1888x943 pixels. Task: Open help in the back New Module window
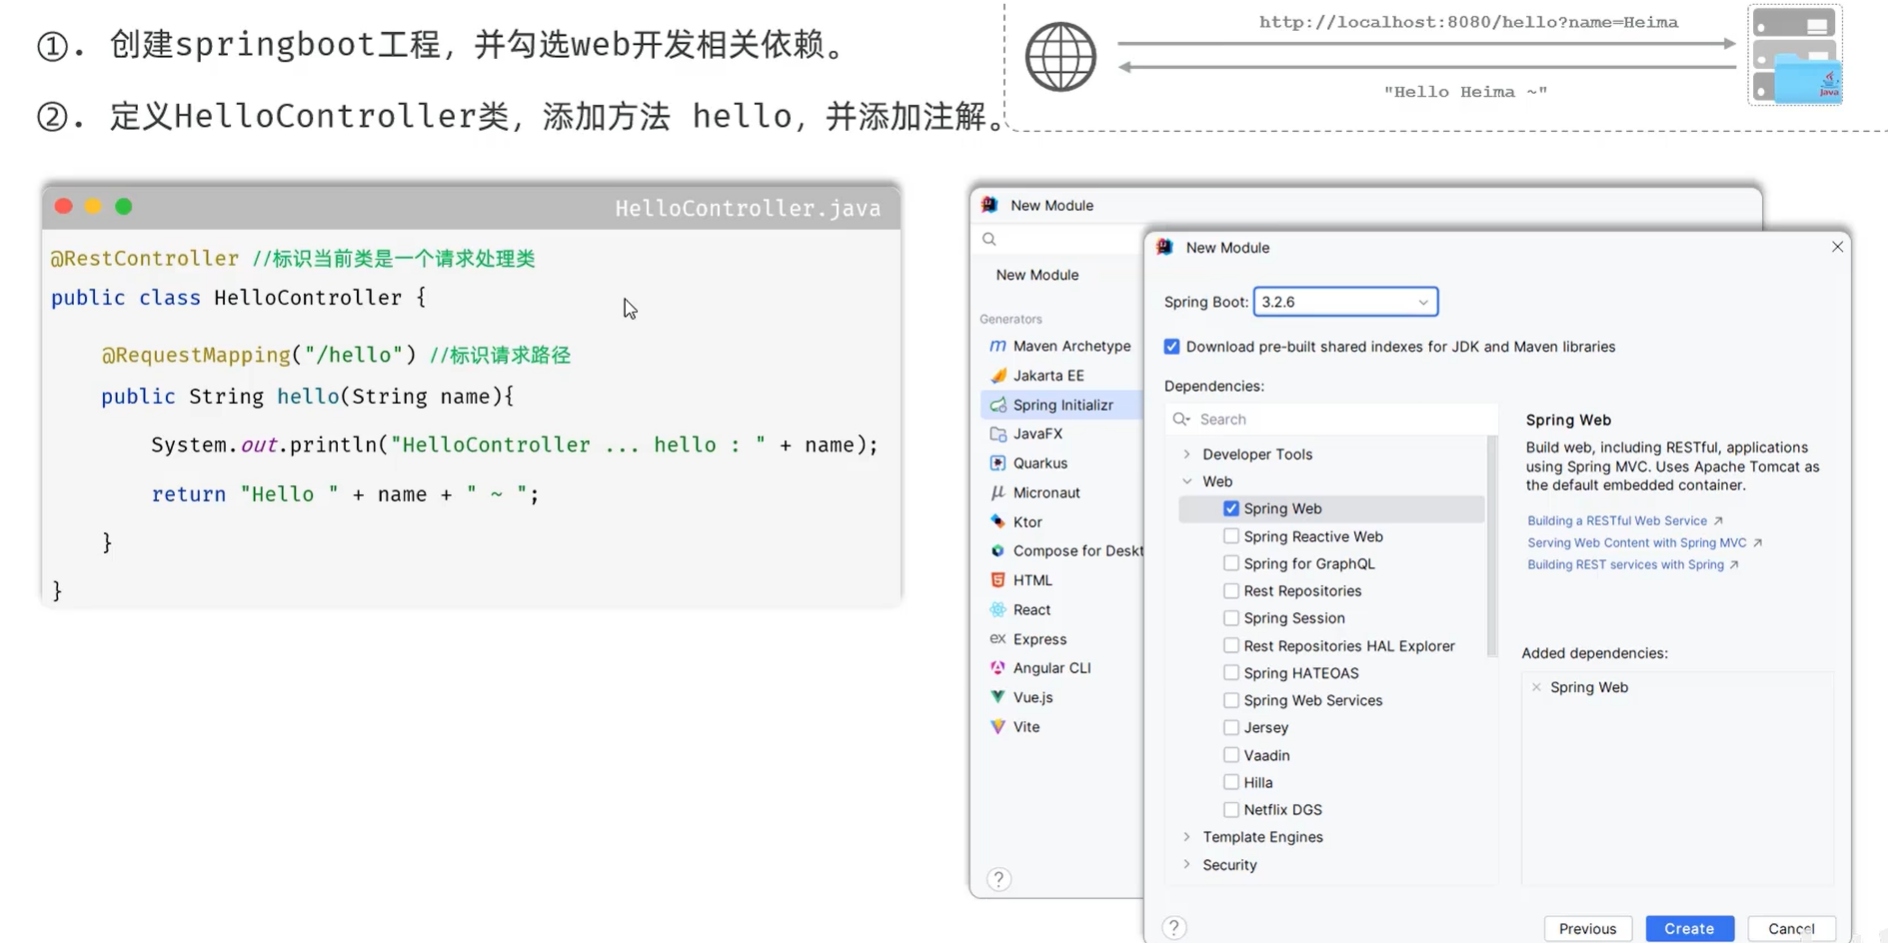pyautogui.click(x=998, y=879)
